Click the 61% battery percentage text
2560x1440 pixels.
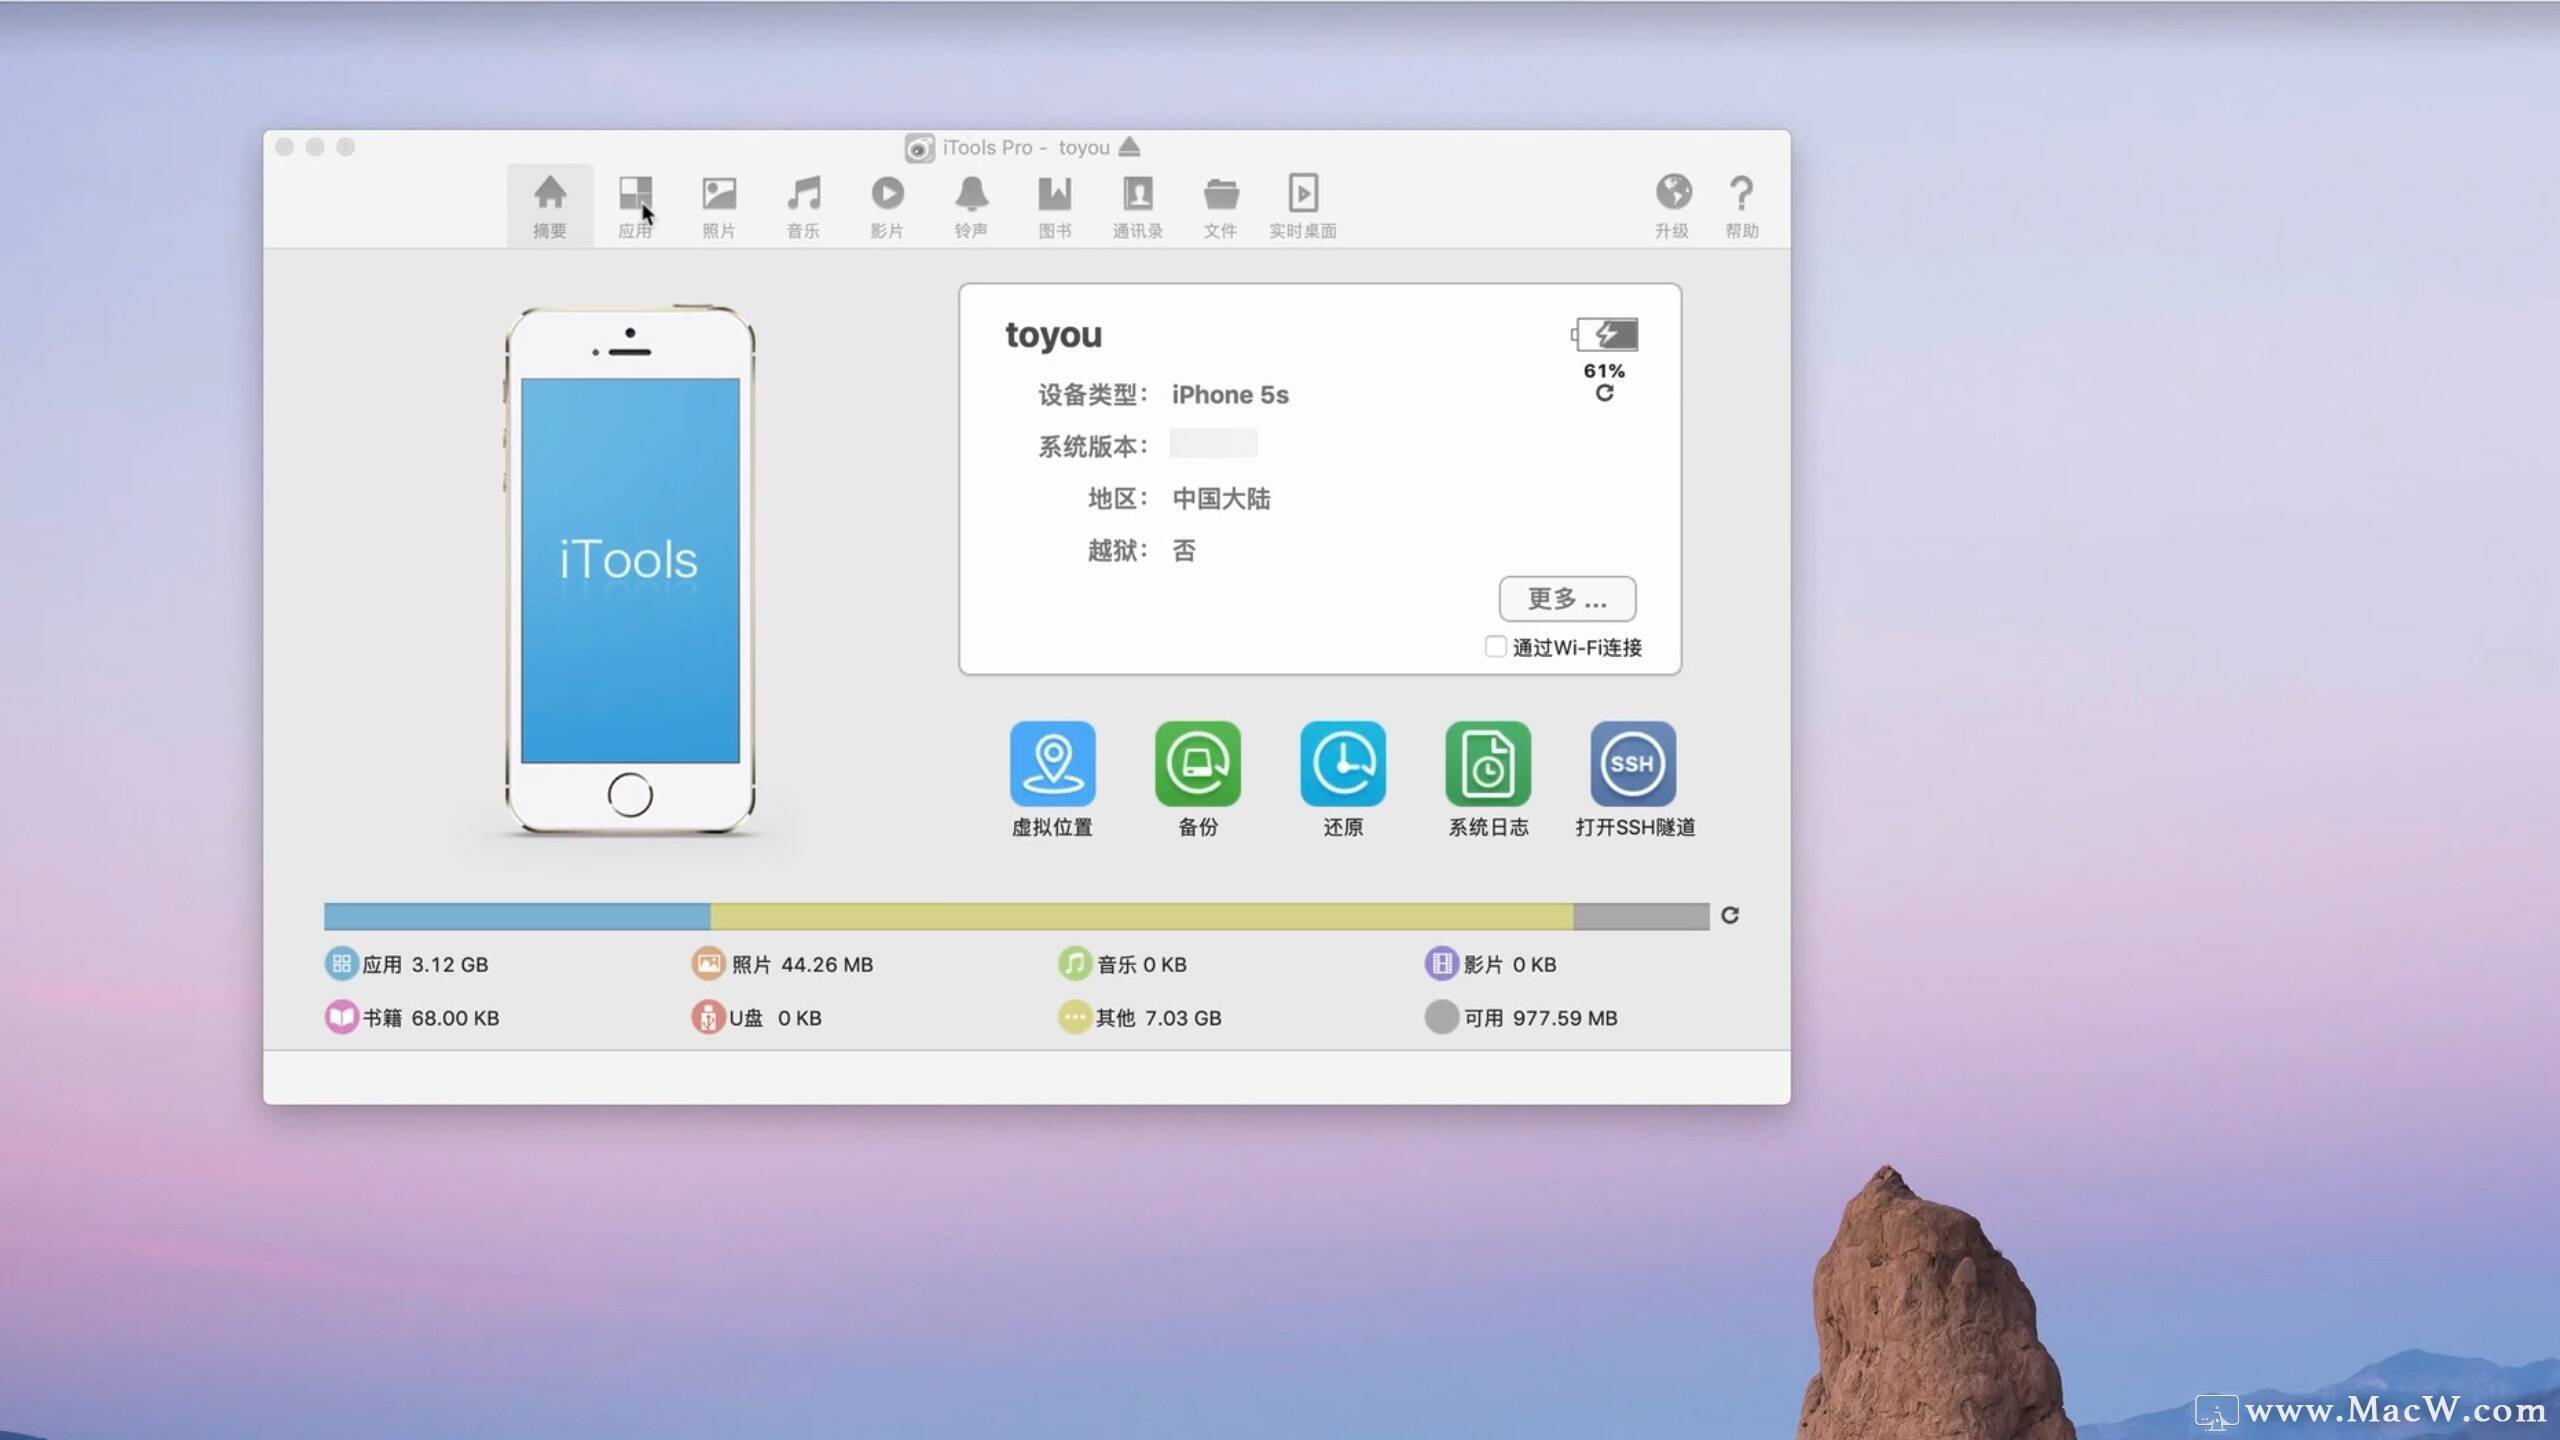[1604, 371]
